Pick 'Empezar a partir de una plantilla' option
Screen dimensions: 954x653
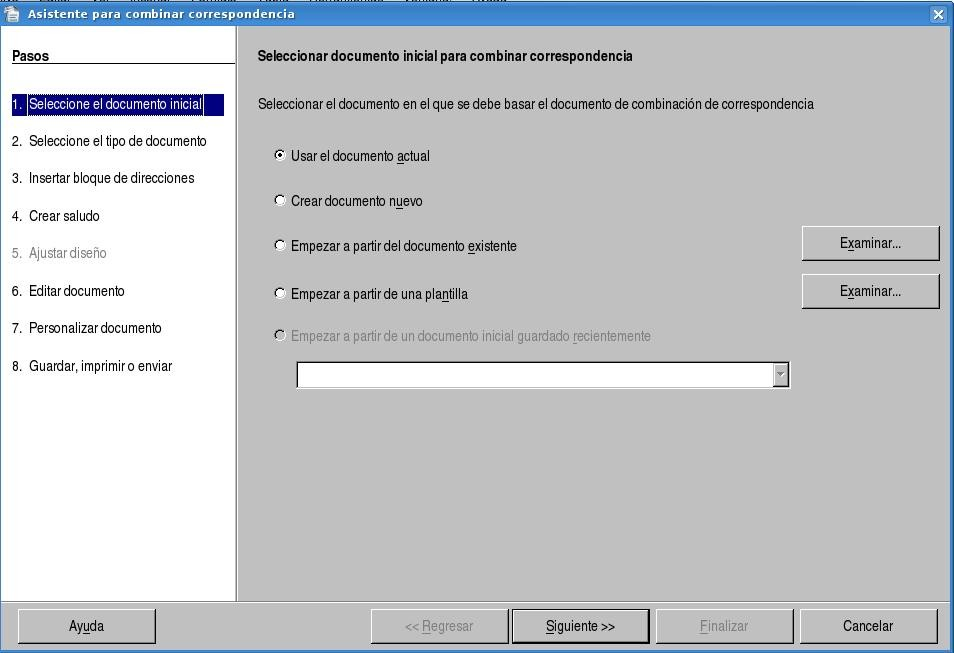[x=280, y=294]
